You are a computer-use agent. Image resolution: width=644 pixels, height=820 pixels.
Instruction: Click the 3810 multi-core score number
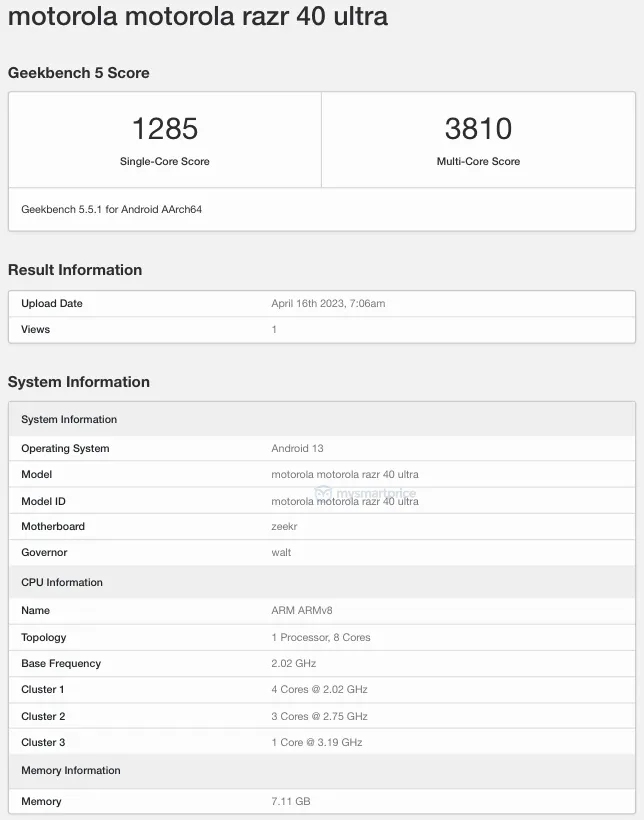click(478, 129)
